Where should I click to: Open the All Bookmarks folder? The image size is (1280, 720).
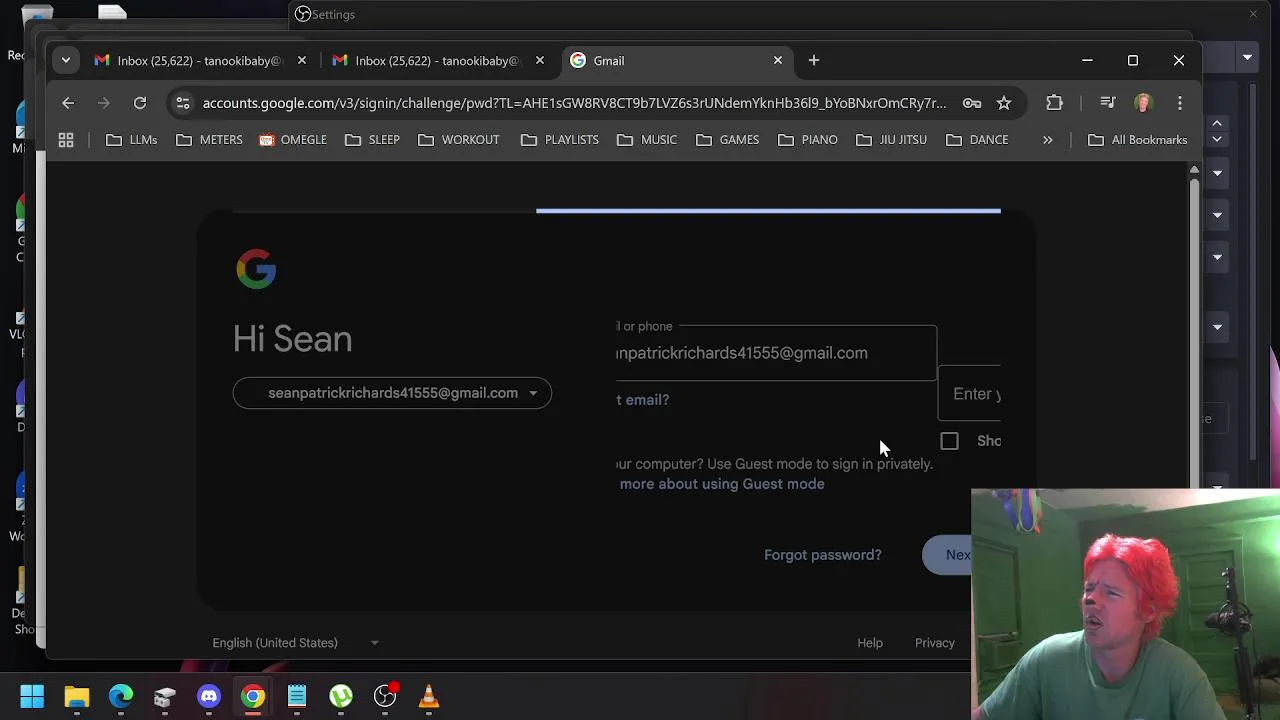point(1138,140)
